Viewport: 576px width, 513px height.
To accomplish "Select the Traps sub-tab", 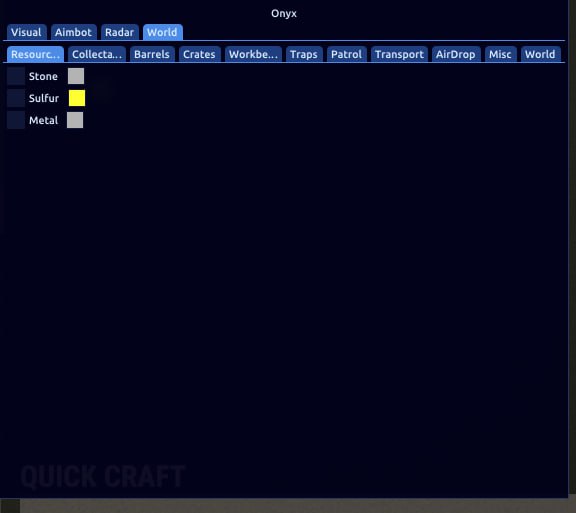I will coord(304,54).
